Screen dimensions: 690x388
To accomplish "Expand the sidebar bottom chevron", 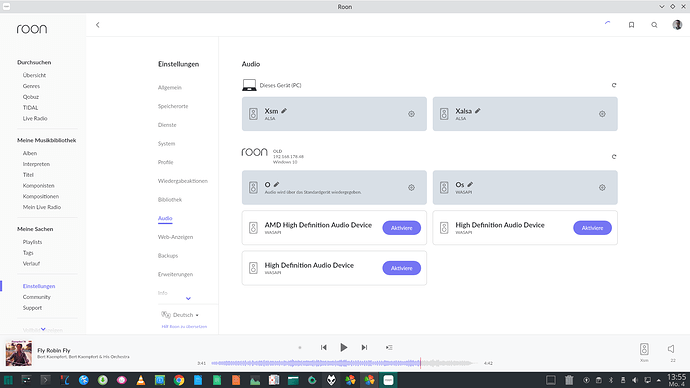I will 43,329.
